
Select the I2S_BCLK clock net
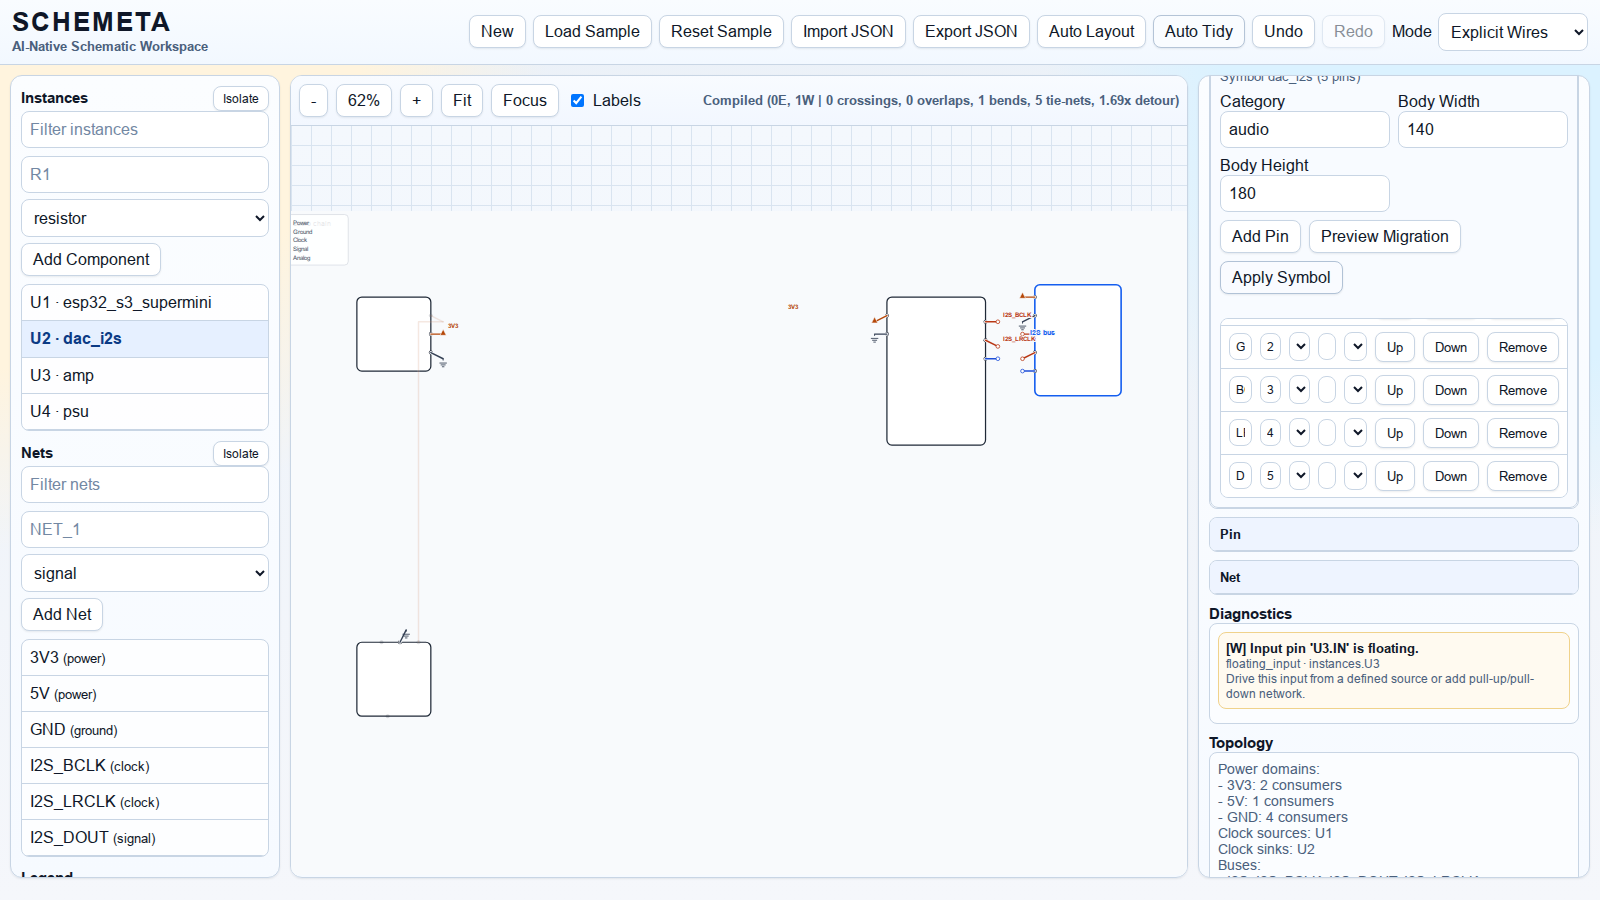(x=145, y=766)
